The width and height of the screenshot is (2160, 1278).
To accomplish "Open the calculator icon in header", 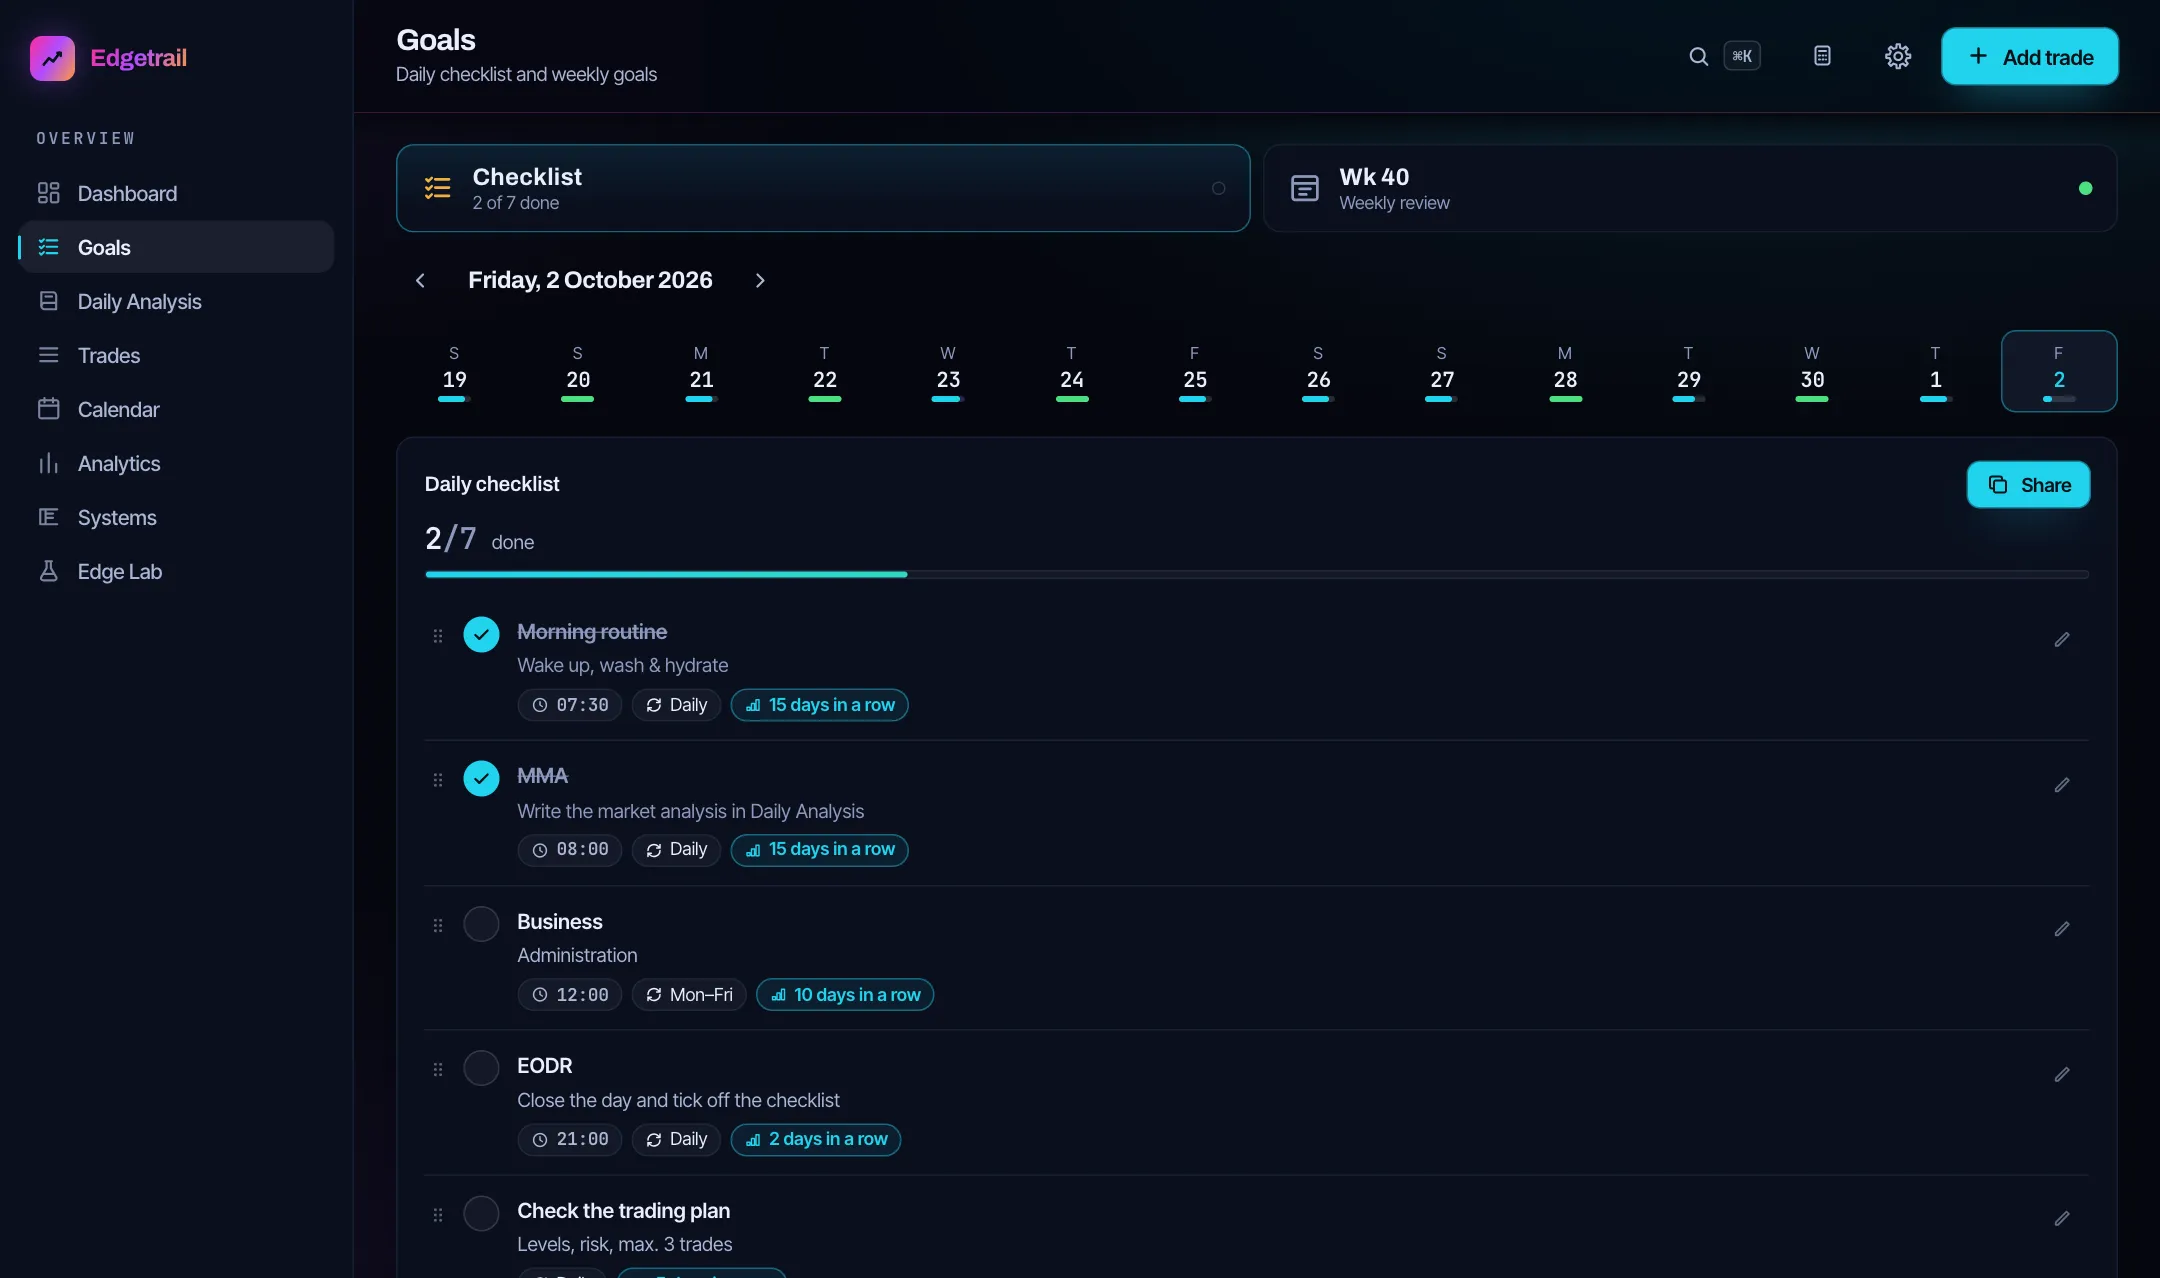I will [x=1822, y=56].
